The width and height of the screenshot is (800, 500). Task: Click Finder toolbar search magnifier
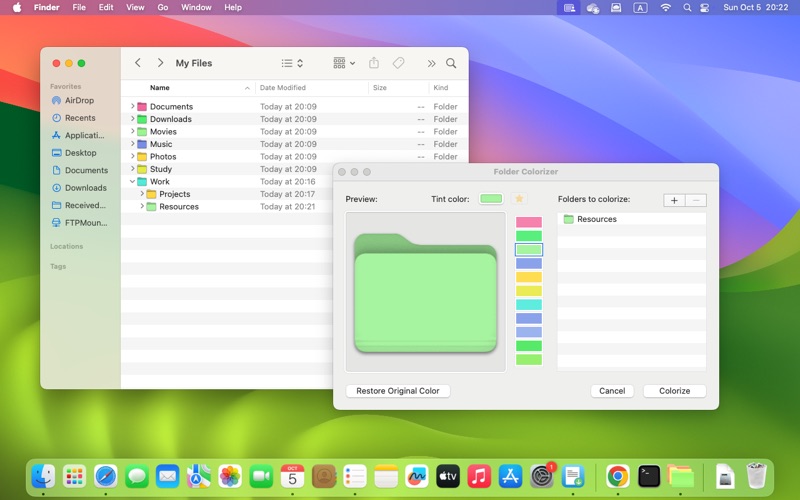click(451, 63)
